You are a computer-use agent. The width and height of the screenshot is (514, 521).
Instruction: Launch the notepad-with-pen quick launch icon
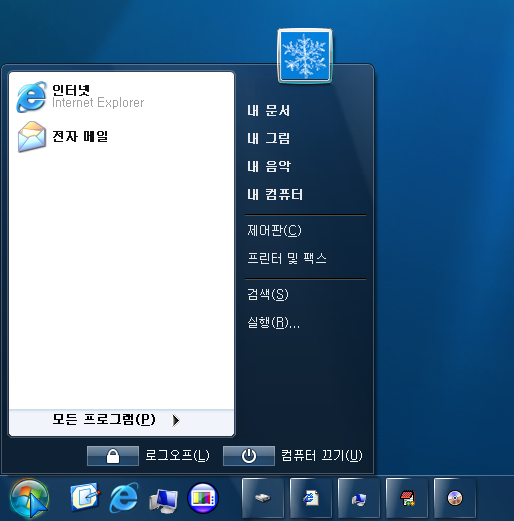click(85, 497)
